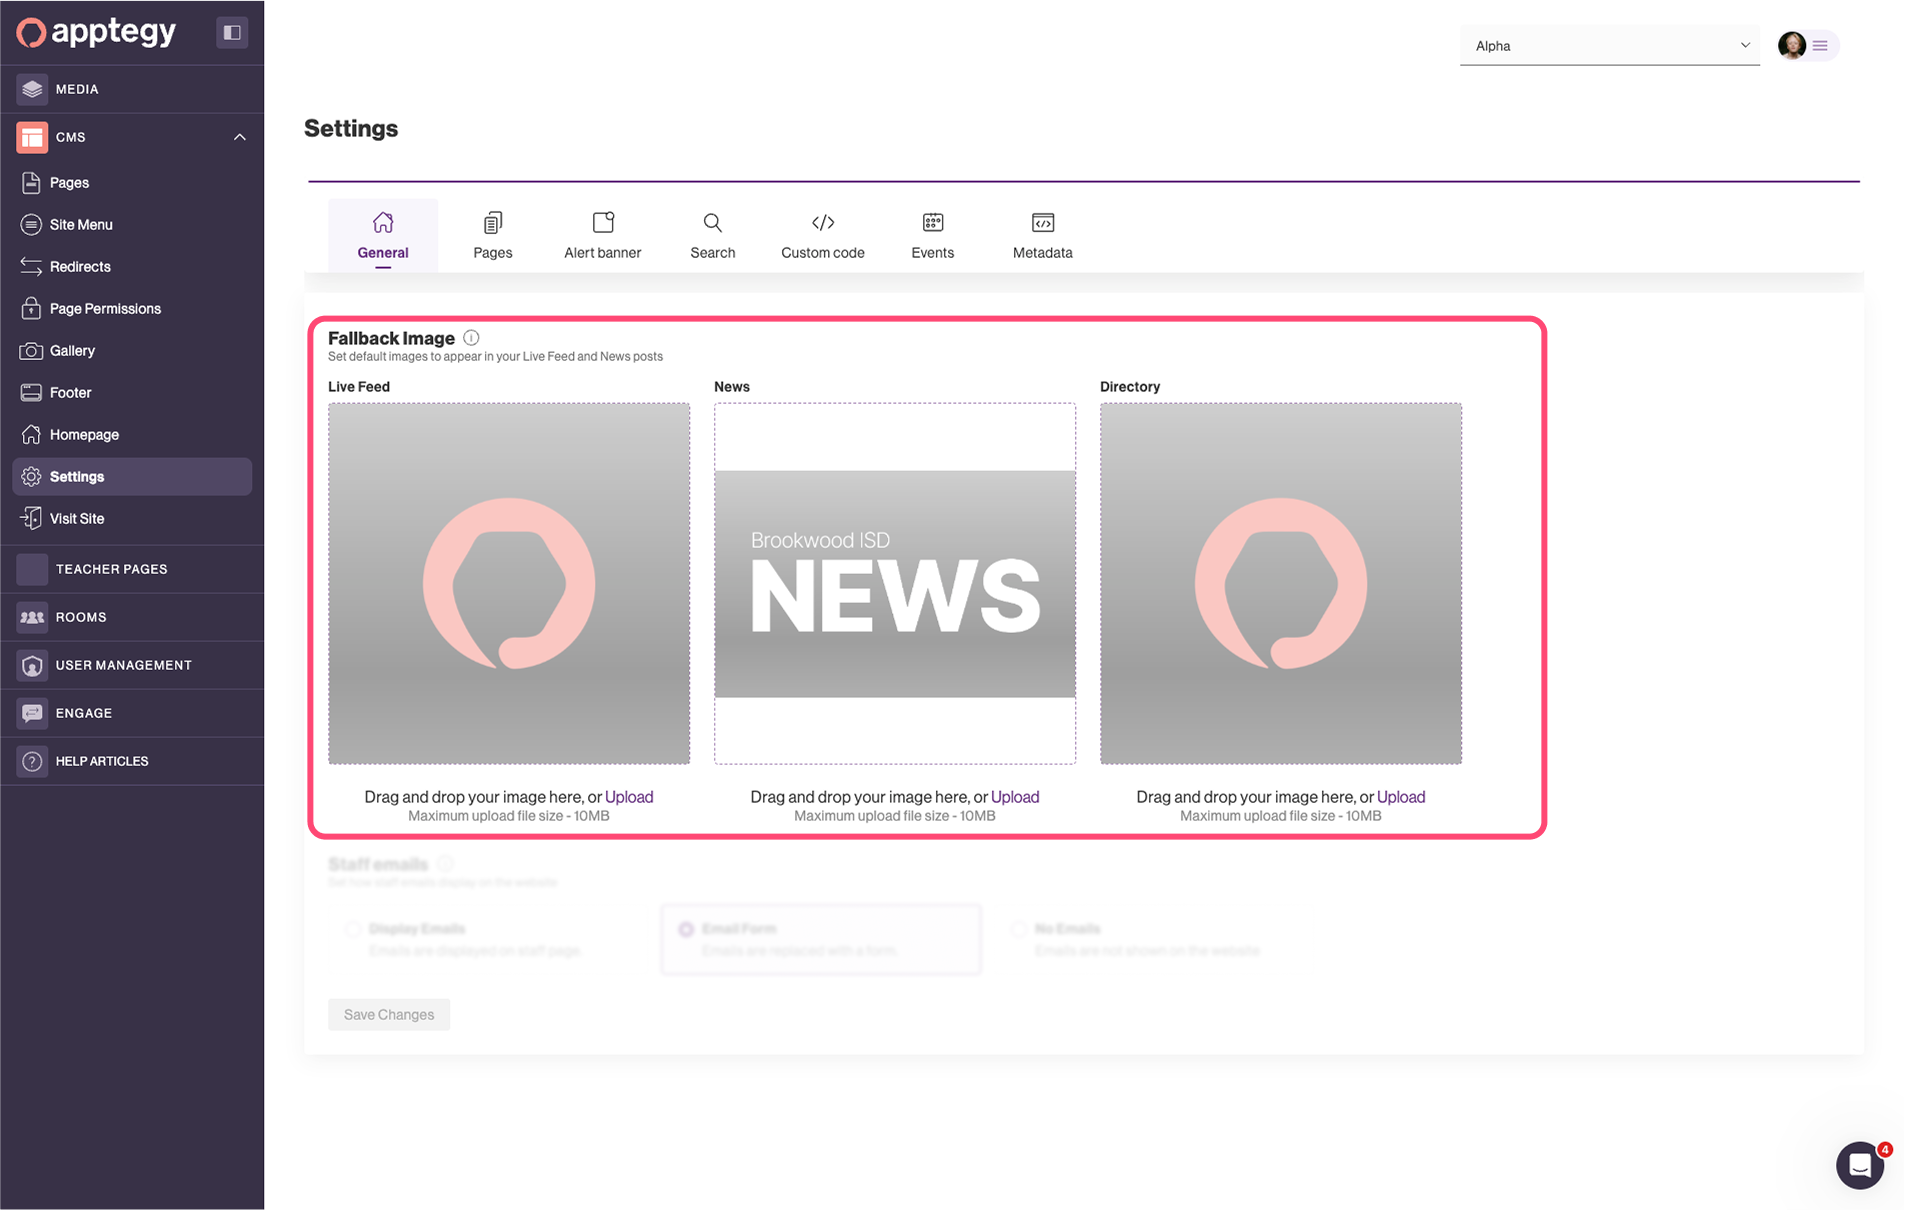Open the chat support widget

coord(1860,1165)
